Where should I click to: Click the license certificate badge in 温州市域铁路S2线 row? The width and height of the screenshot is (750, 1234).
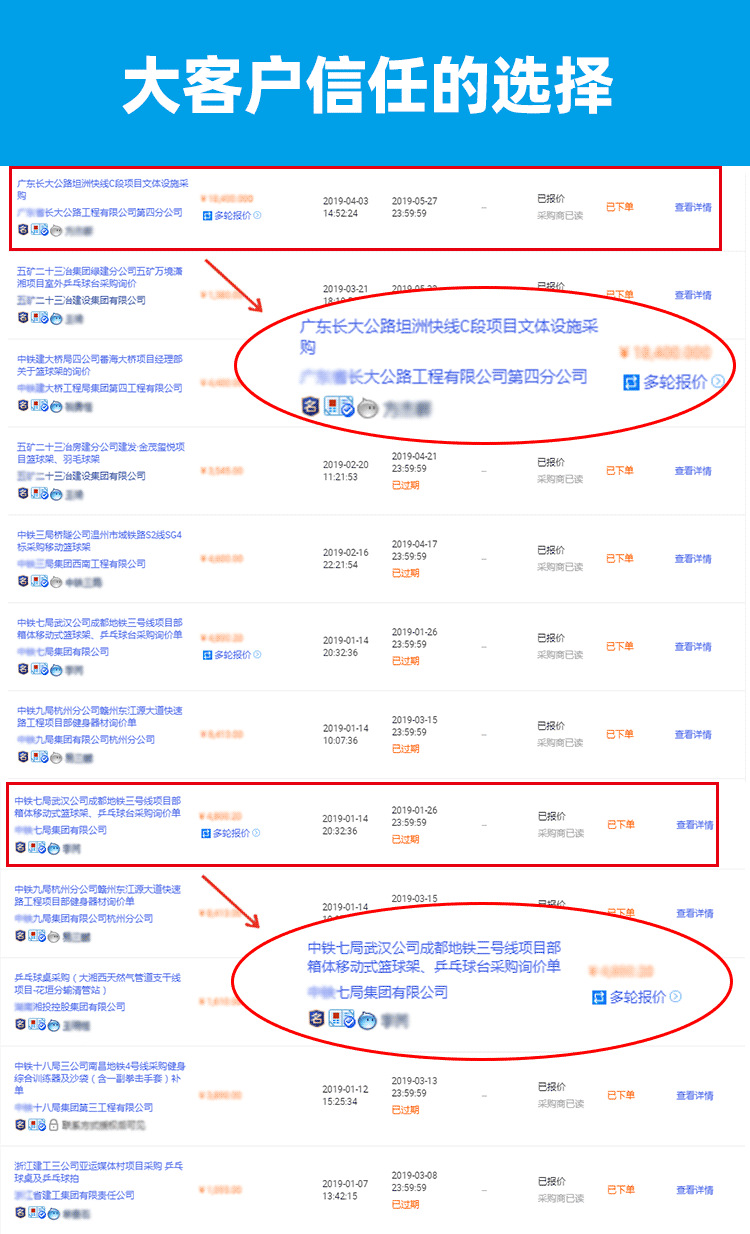40,581
